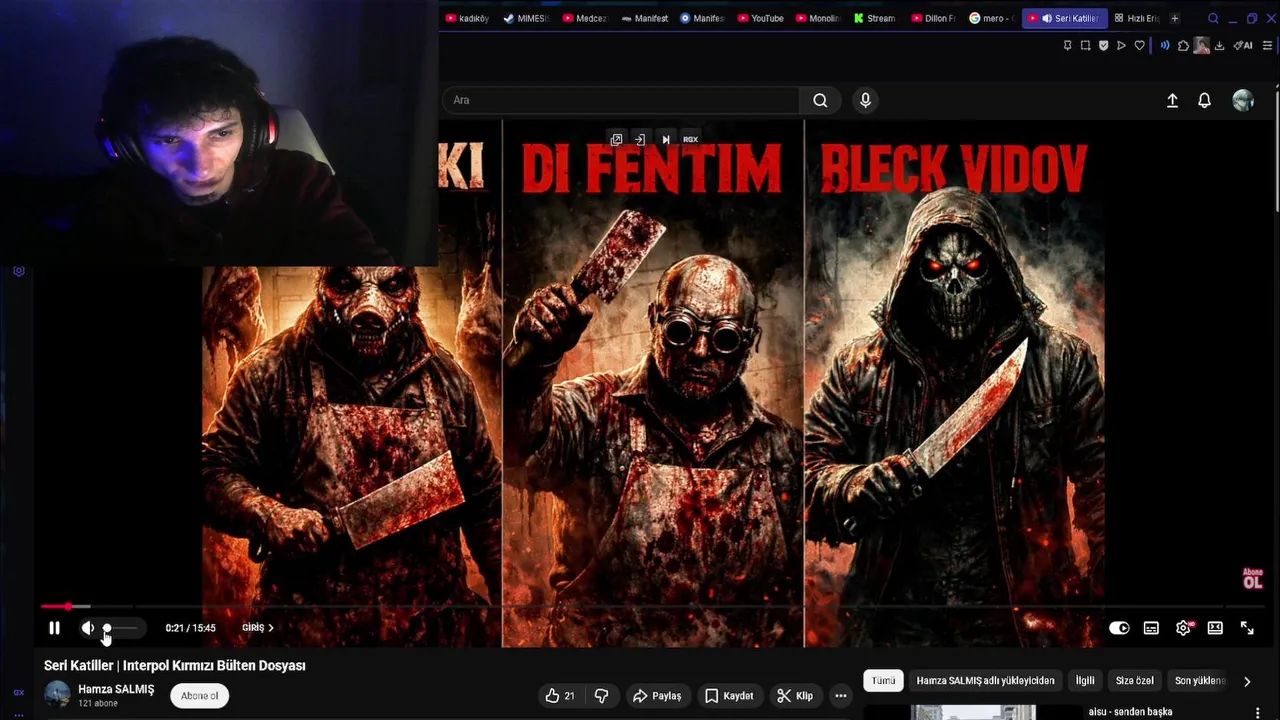This screenshot has height=720, width=1280.
Task: Show more filter chips arrow
Action: (x=1247, y=681)
